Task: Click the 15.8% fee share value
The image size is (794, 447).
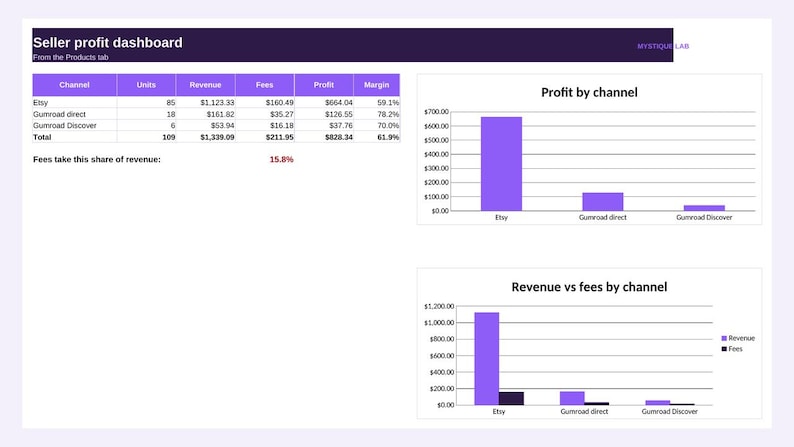Action: click(282, 159)
